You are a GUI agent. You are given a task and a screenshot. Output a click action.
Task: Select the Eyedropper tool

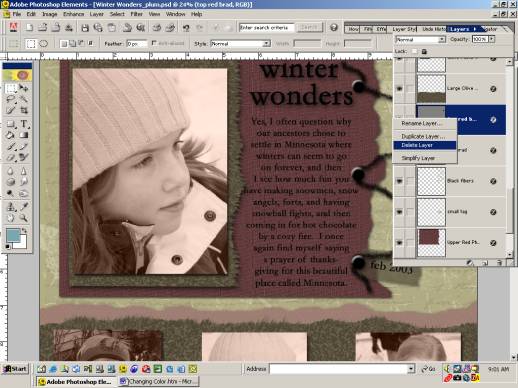coord(24,207)
